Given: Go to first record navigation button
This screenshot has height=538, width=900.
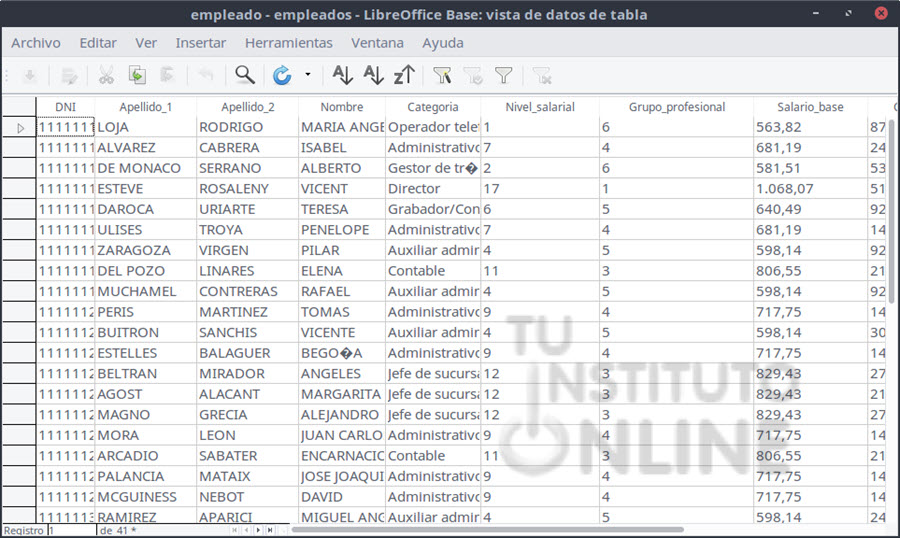Looking at the screenshot, I should click(235, 531).
